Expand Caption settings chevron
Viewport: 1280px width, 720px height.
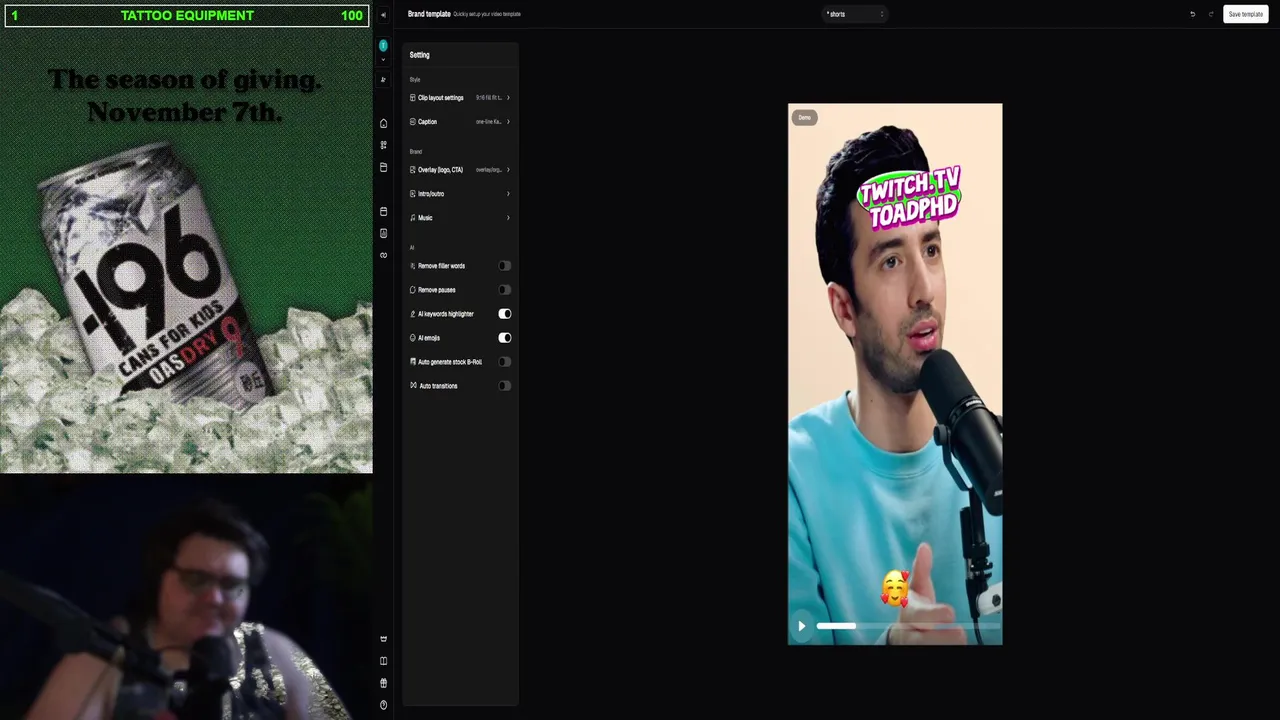click(508, 122)
